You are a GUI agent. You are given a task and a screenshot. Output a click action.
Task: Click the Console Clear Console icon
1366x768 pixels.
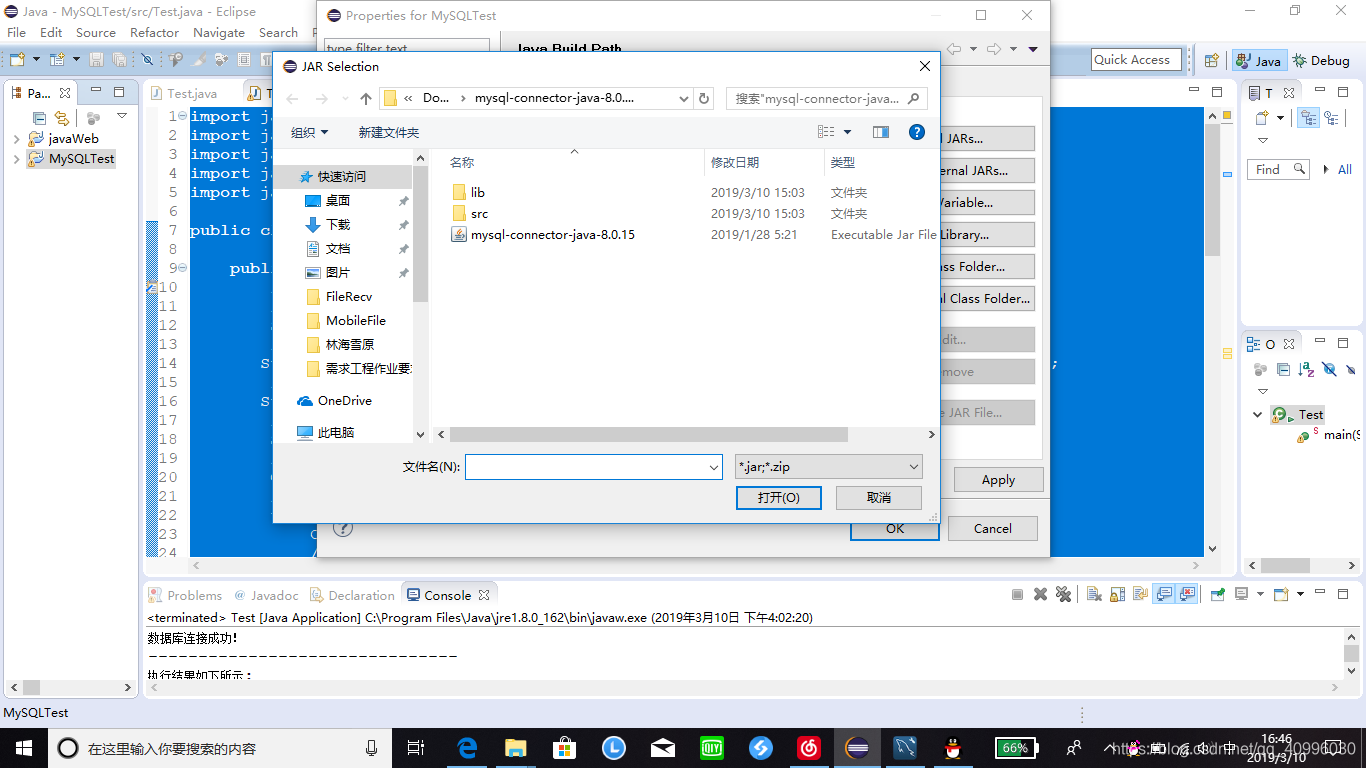tap(1094, 594)
